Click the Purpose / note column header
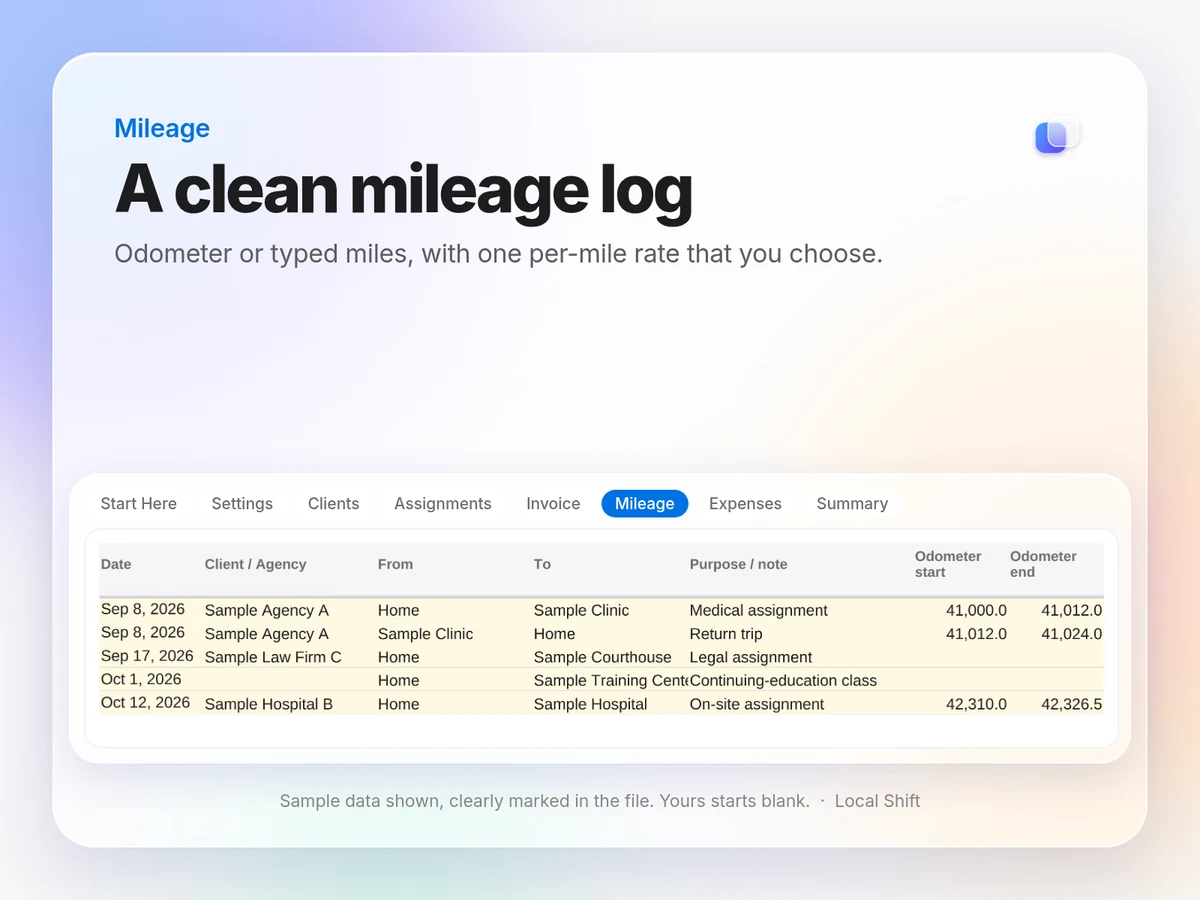The image size is (1200, 900). pos(738,564)
